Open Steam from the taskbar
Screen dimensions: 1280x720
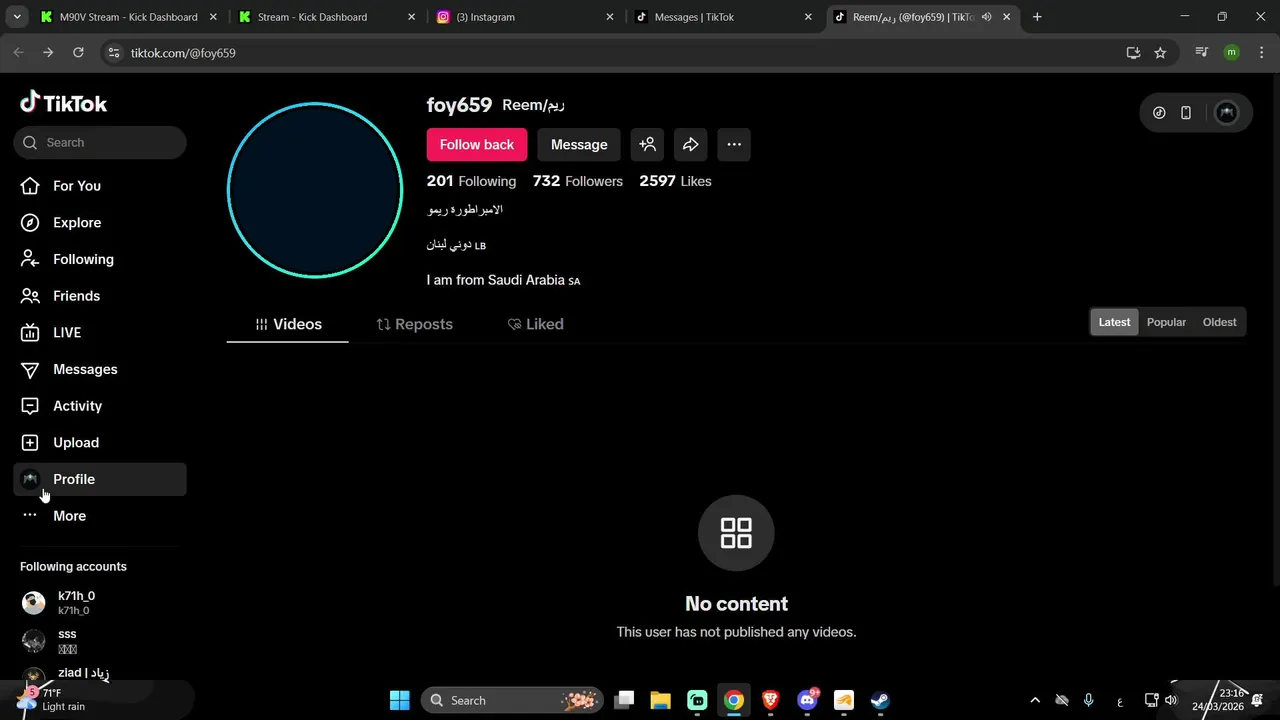(880, 700)
